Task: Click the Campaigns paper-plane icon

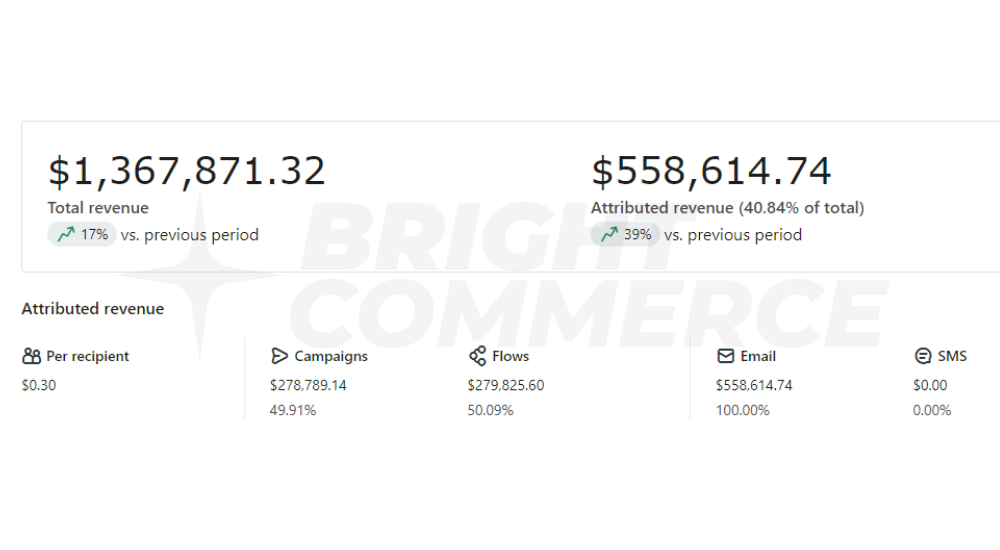Action: [x=279, y=356]
